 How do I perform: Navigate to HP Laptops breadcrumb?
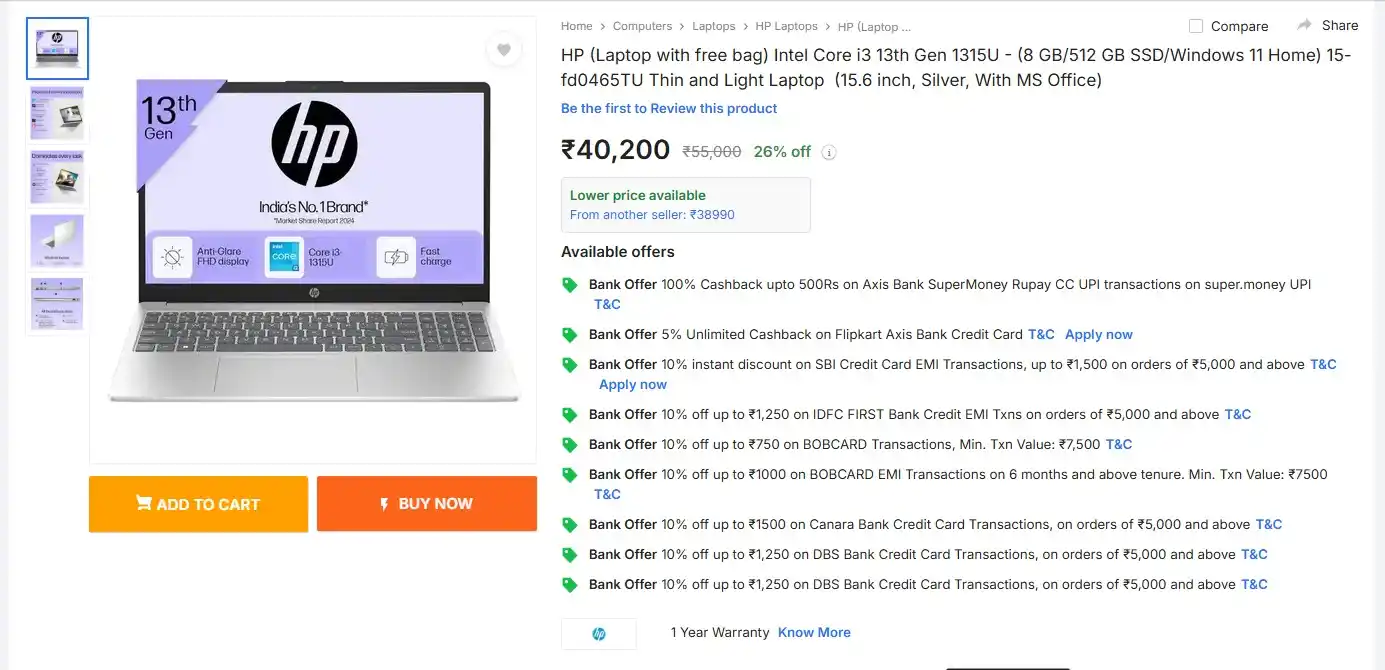coord(786,26)
